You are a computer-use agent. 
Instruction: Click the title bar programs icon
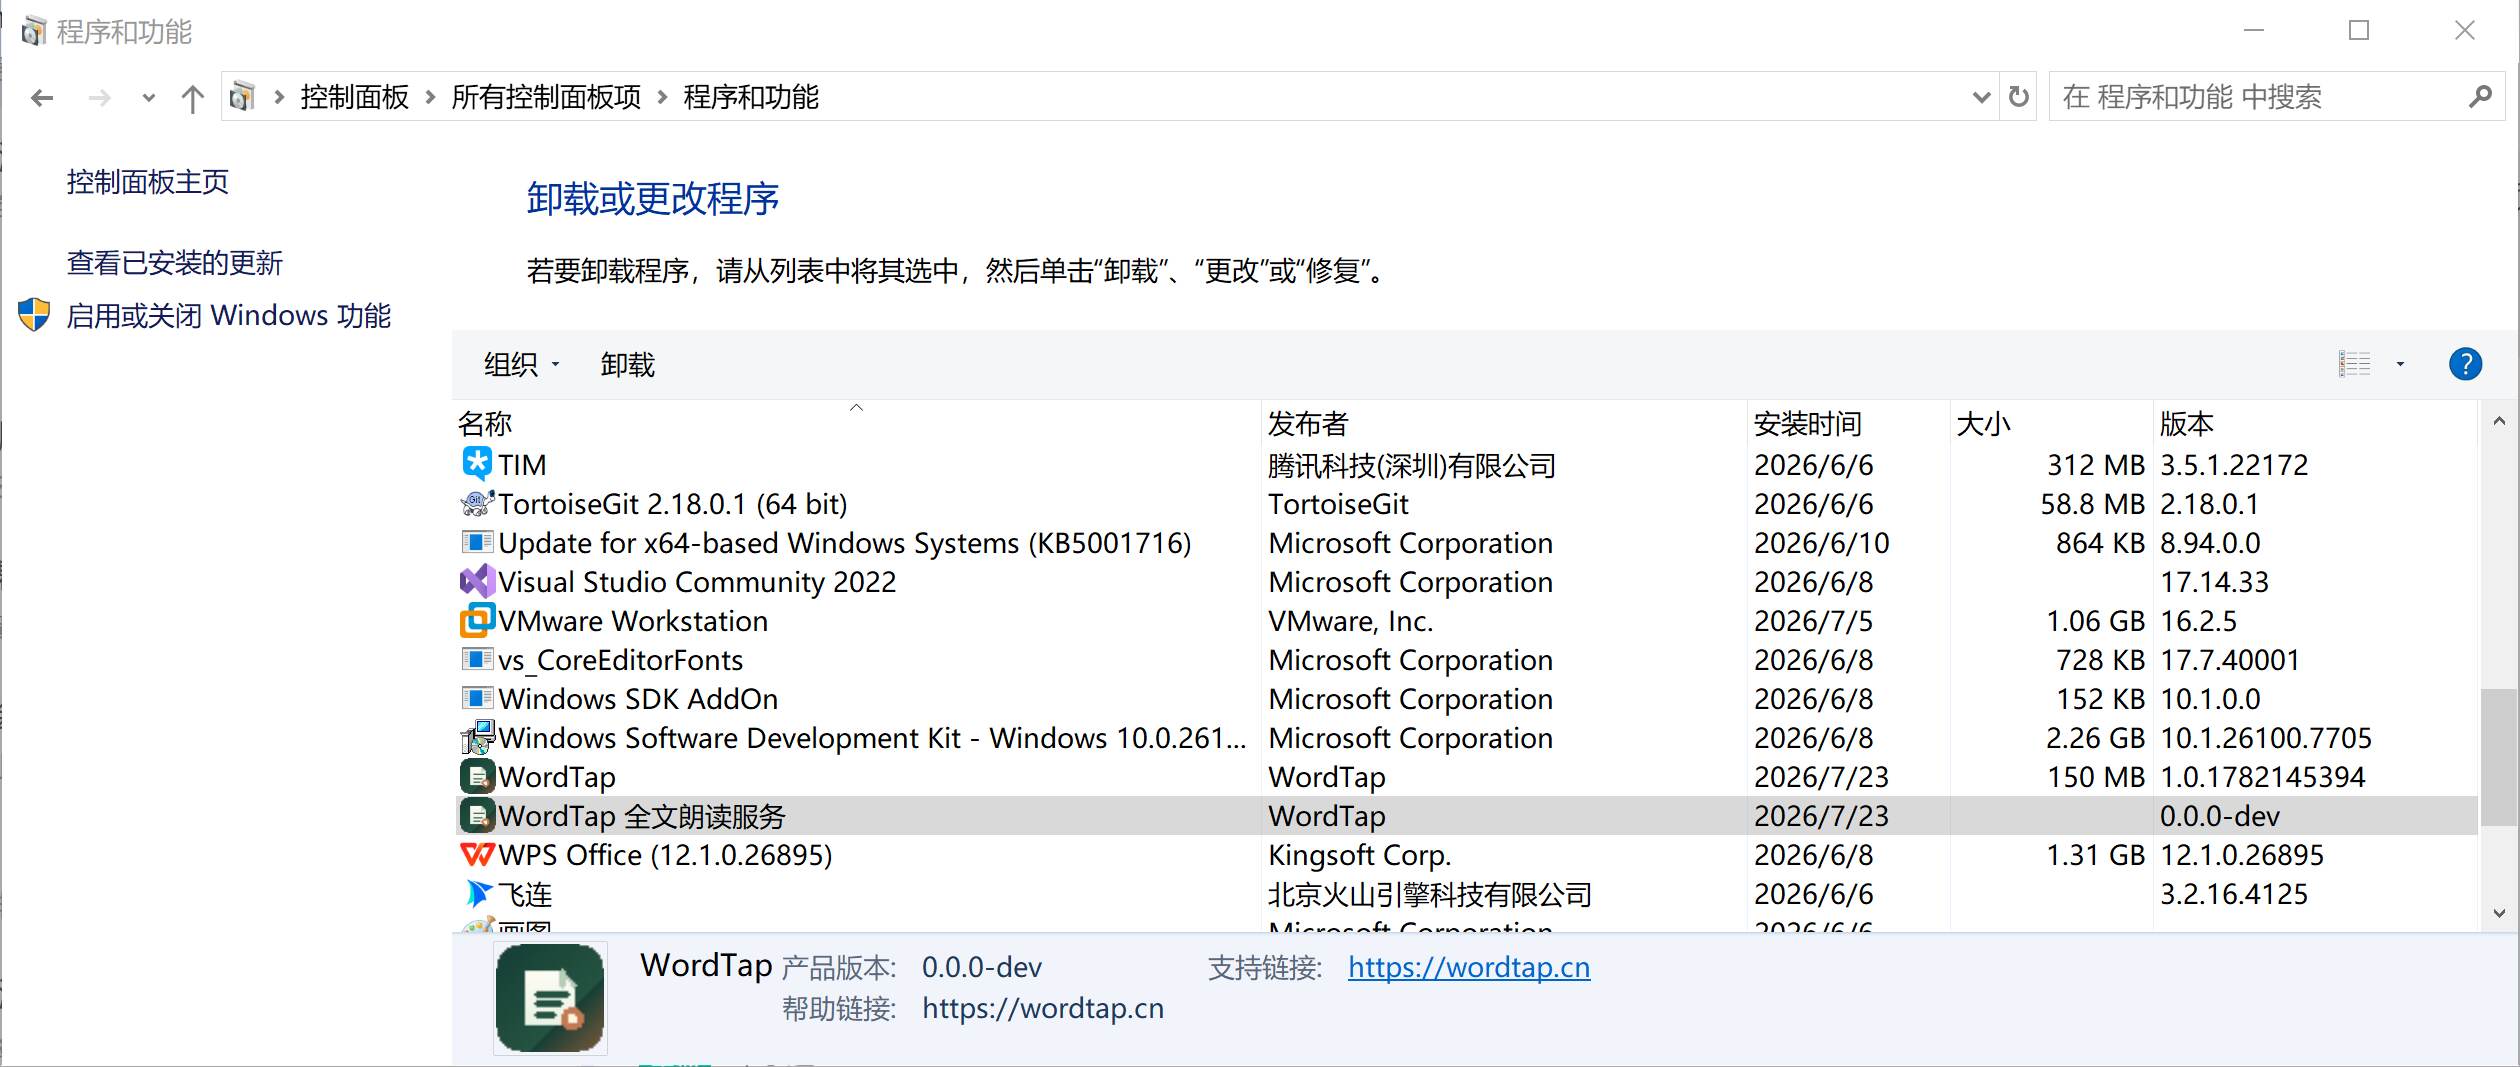(x=33, y=31)
